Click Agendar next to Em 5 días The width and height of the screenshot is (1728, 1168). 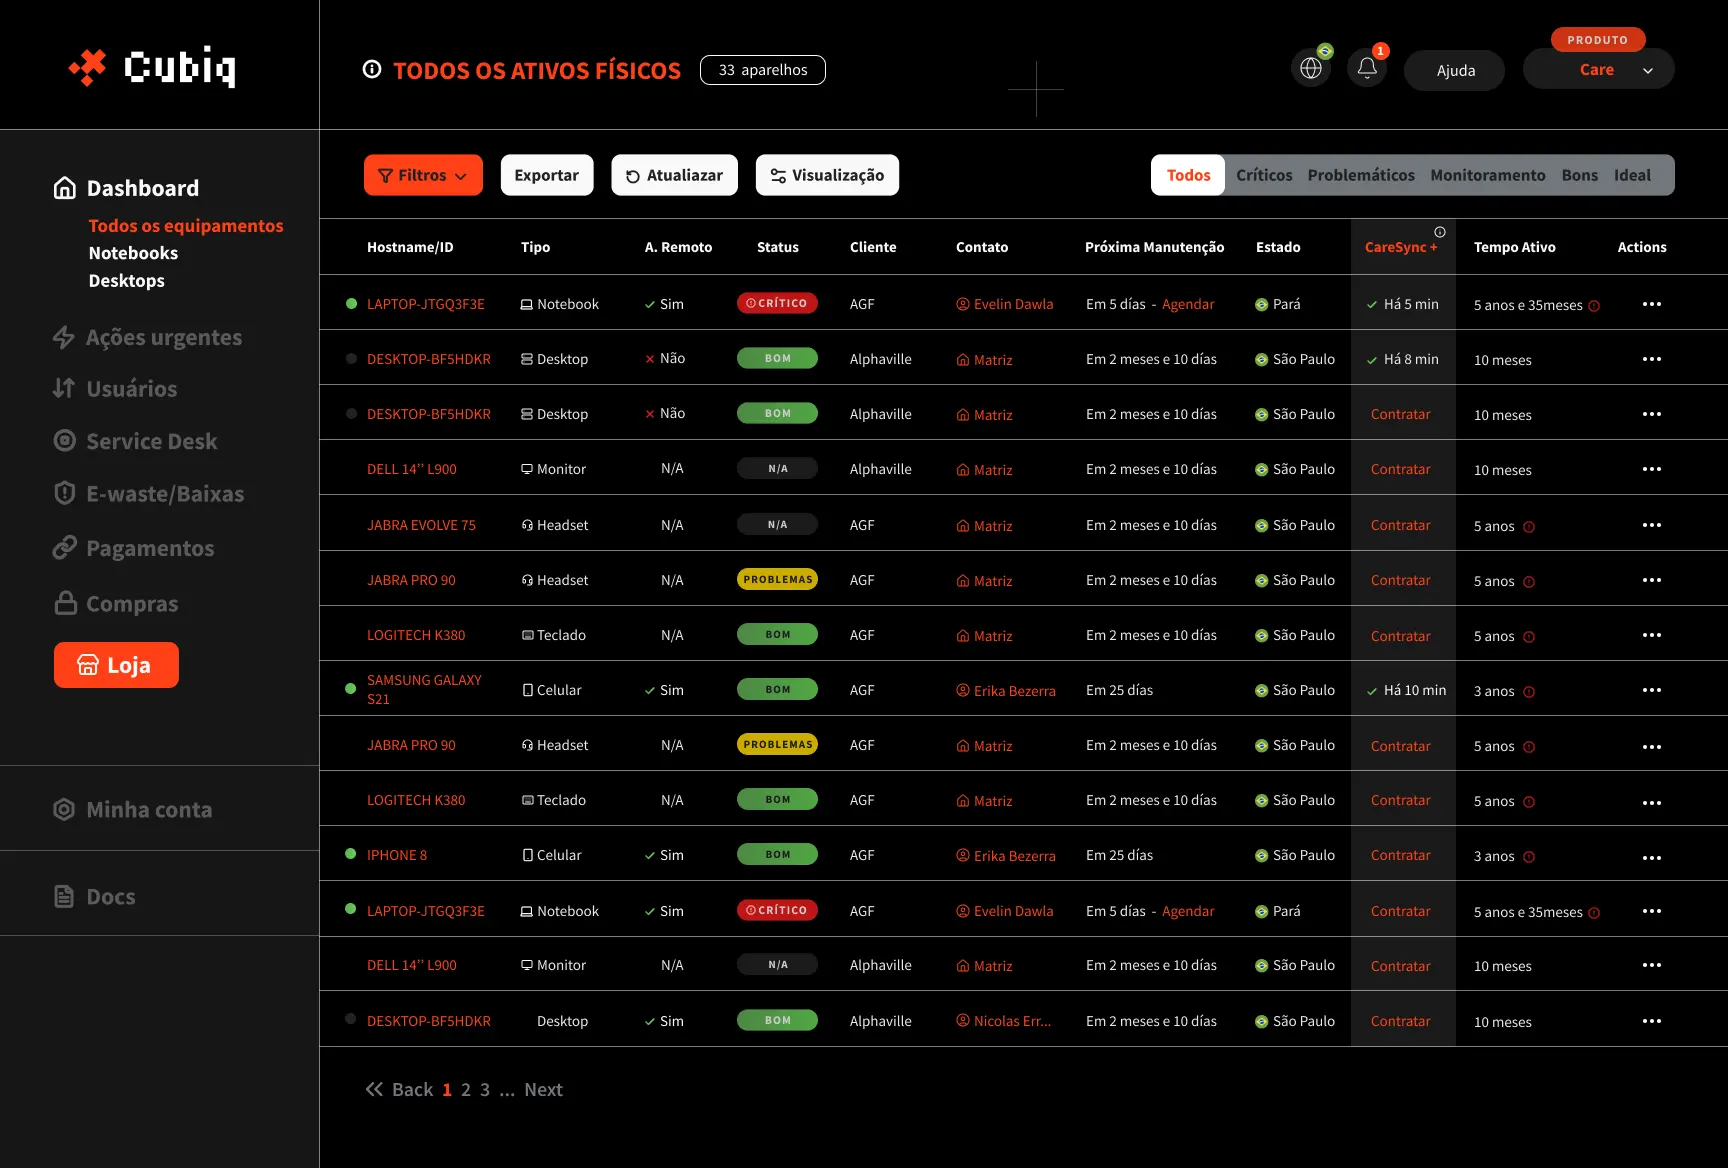point(1188,304)
